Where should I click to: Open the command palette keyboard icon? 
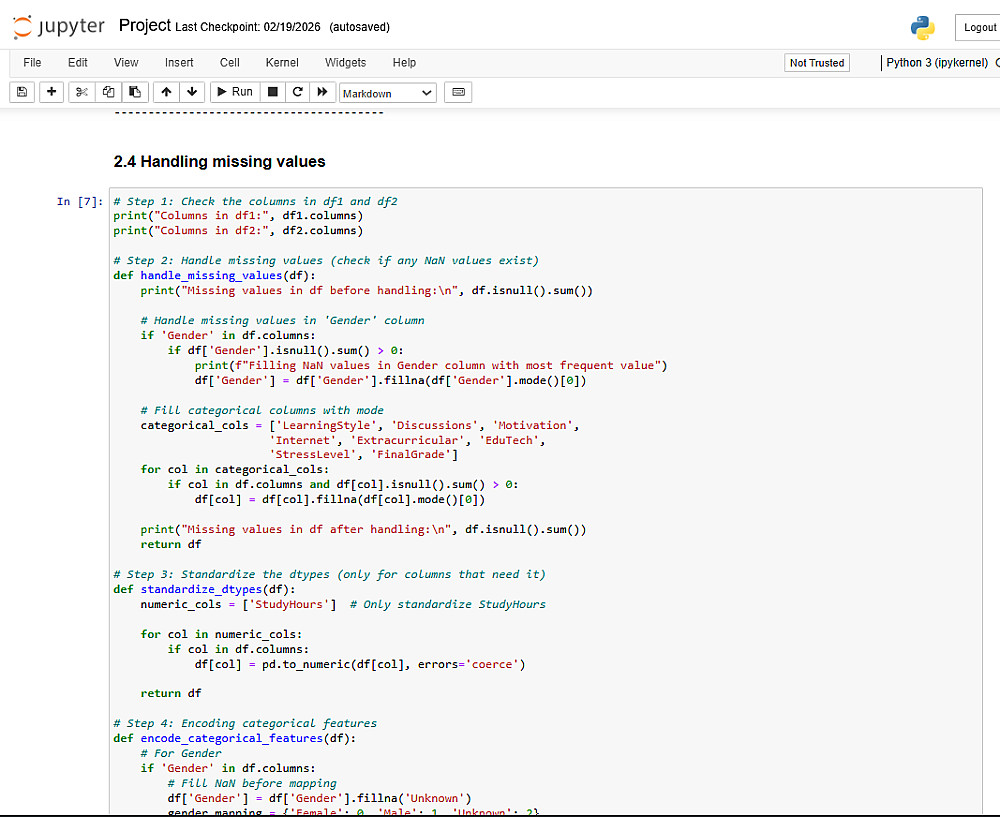pyautogui.click(x=458, y=92)
